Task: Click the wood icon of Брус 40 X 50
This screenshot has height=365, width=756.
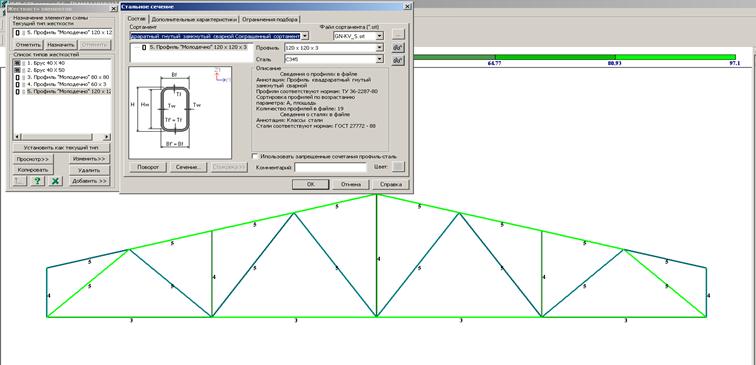Action: coord(17,70)
